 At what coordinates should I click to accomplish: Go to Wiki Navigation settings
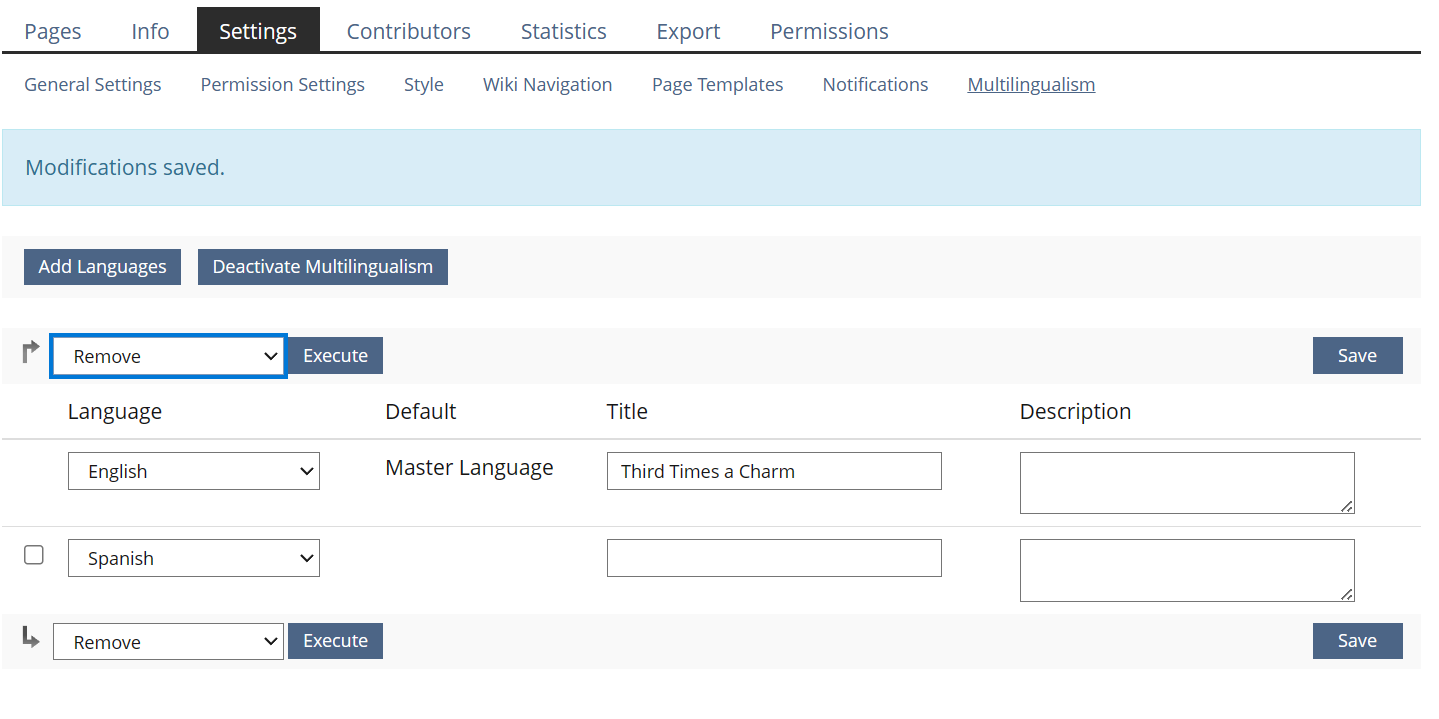pos(547,85)
